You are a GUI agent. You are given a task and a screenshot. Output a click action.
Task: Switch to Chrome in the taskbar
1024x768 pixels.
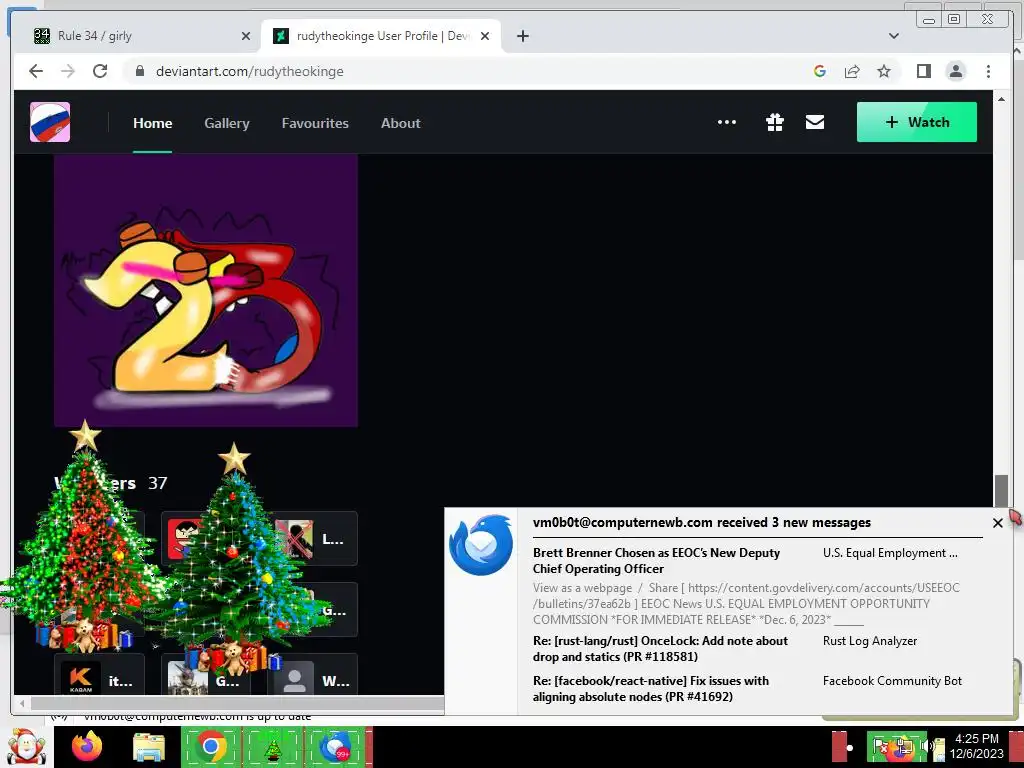pyautogui.click(x=211, y=746)
